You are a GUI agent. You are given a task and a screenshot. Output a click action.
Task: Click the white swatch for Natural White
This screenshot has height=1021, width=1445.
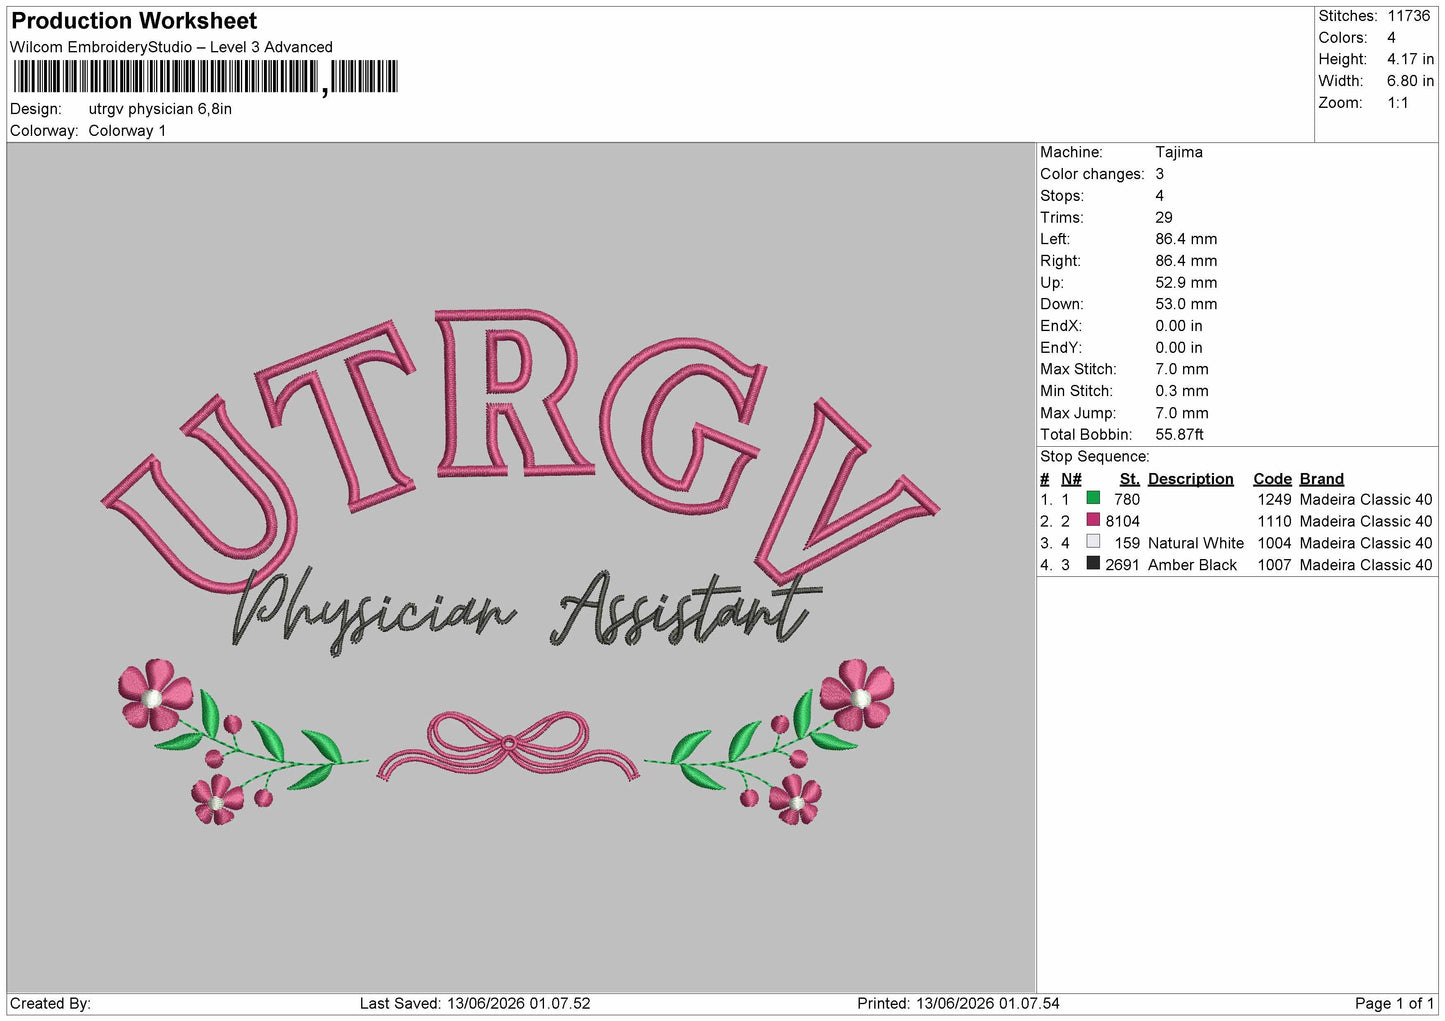(1093, 542)
